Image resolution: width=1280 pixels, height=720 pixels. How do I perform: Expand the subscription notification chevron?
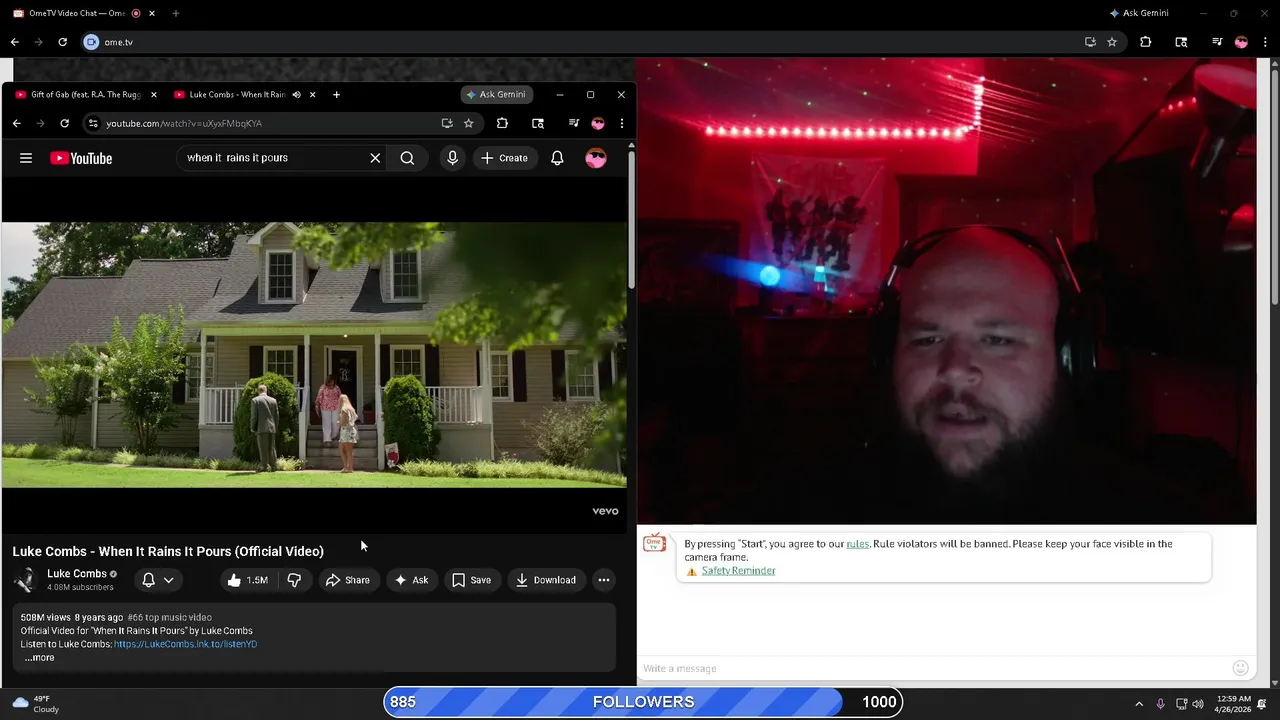tap(168, 580)
